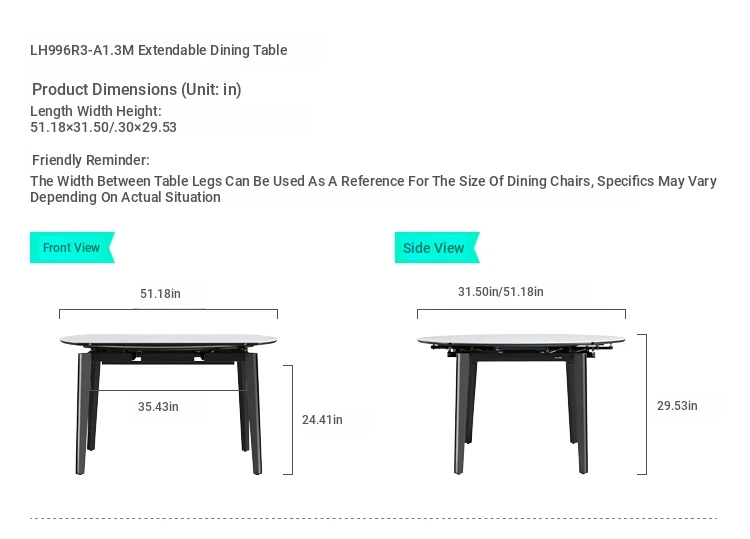Click the 29.53in total height label
The height and width of the screenshot is (539, 750).
[x=677, y=406]
